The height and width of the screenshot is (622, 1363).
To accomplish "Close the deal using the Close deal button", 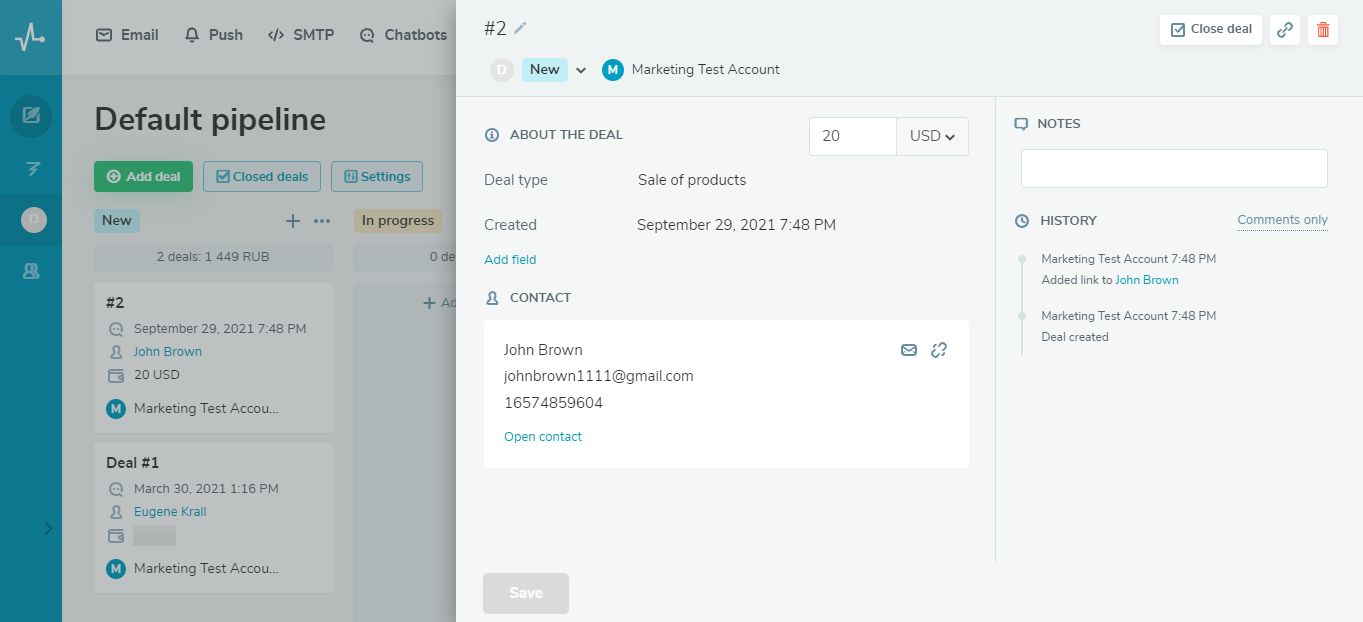I will [x=1210, y=29].
